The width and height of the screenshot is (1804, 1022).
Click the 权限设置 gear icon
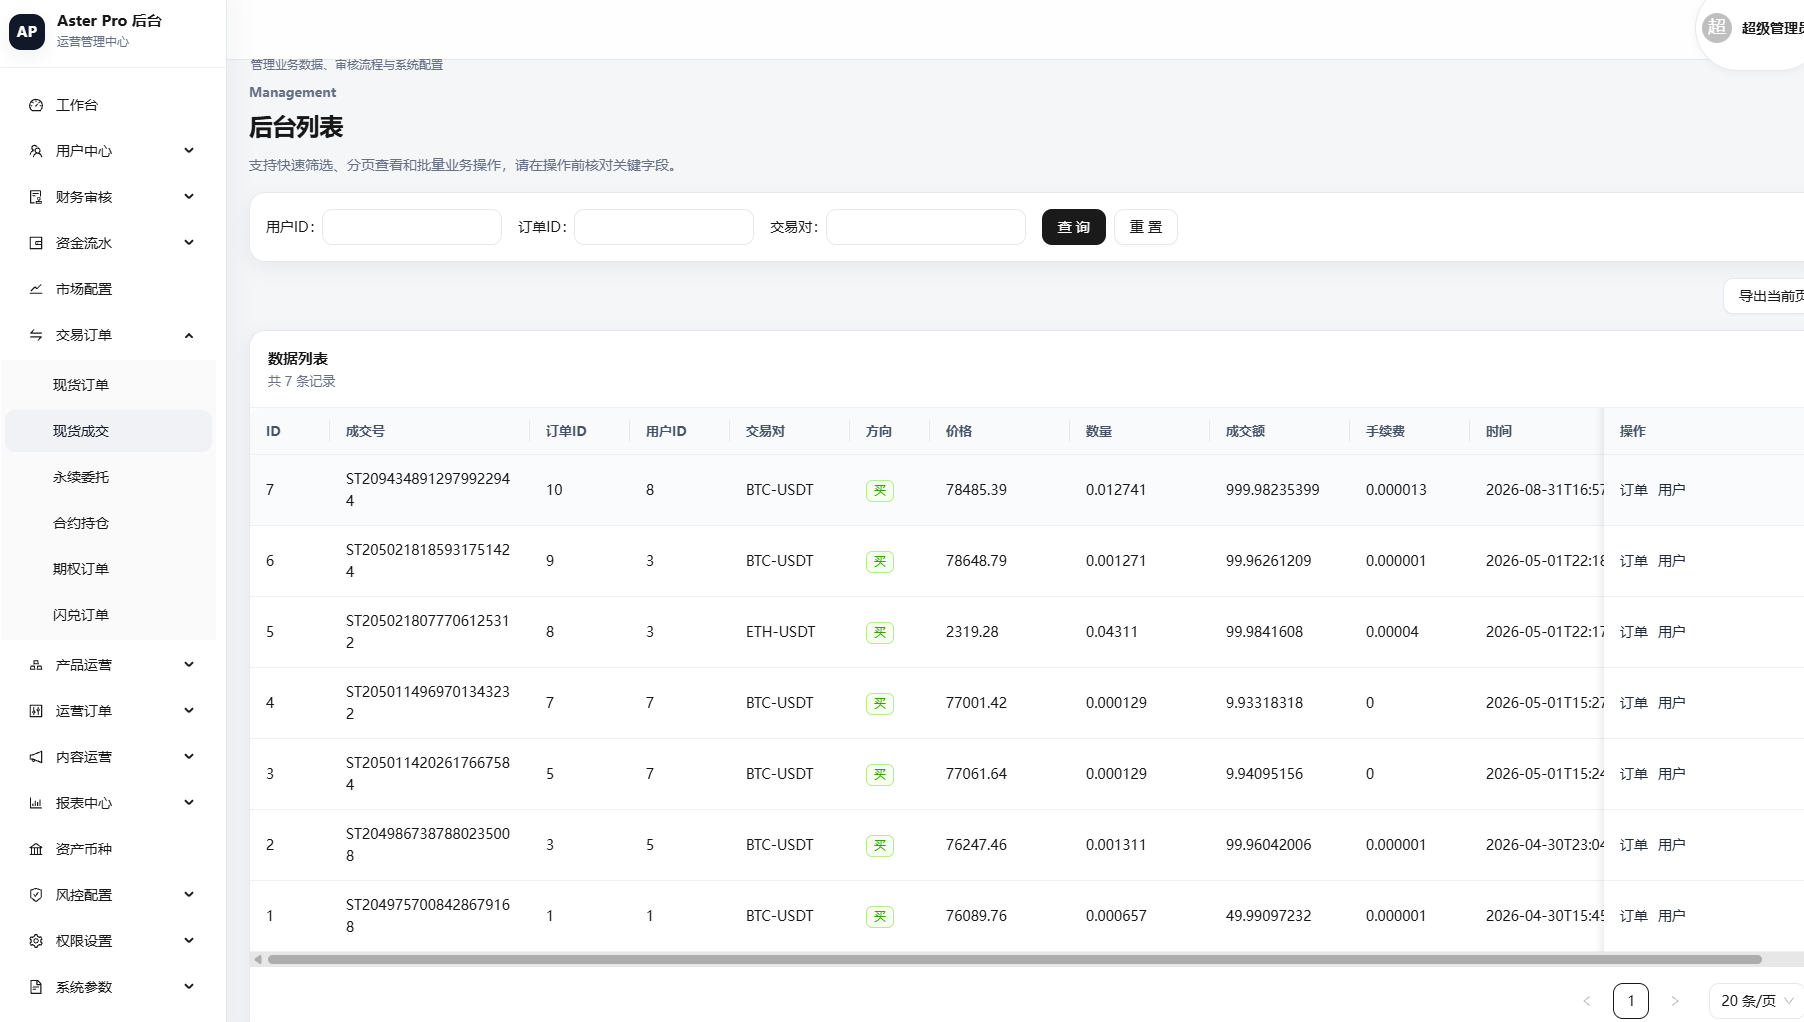point(36,941)
